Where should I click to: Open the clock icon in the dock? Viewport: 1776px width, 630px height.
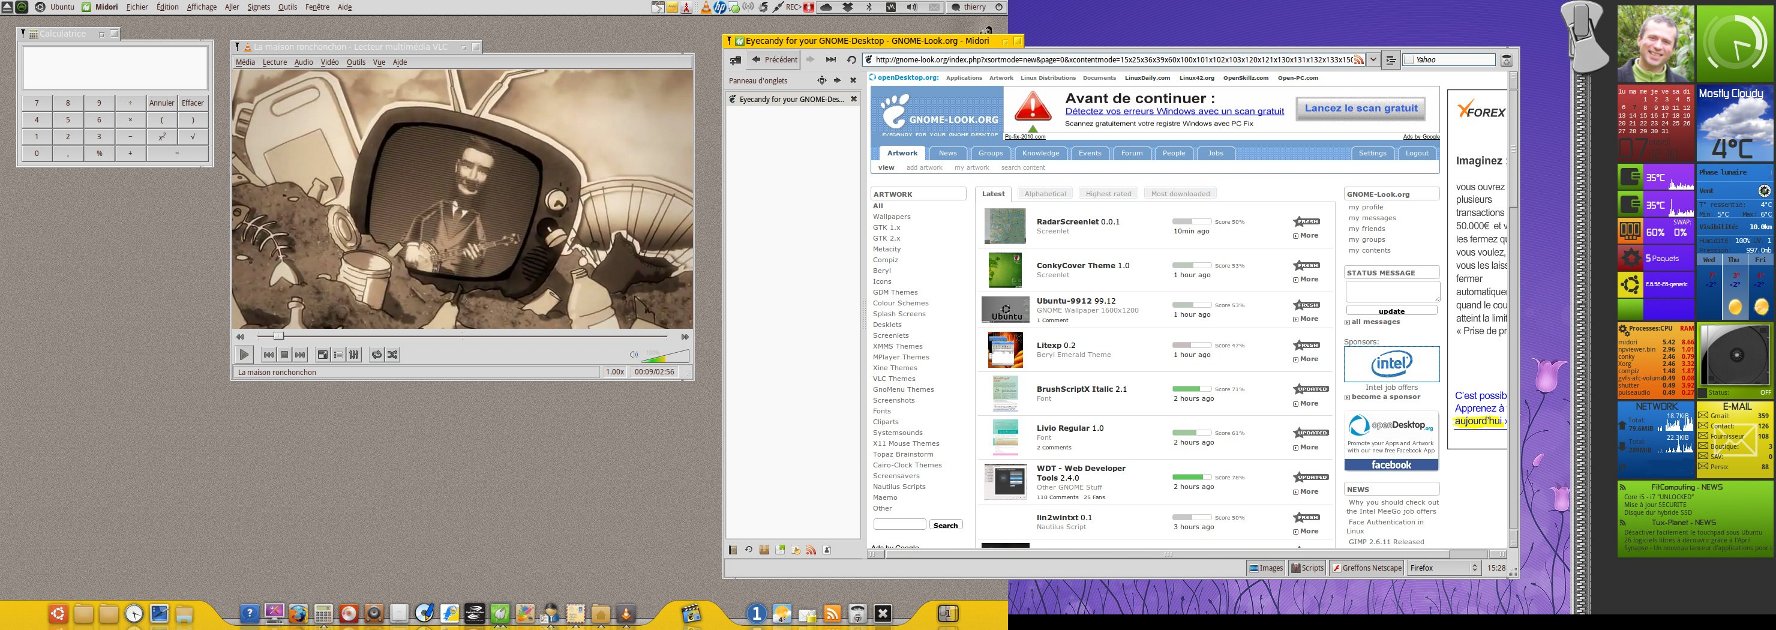tap(134, 614)
